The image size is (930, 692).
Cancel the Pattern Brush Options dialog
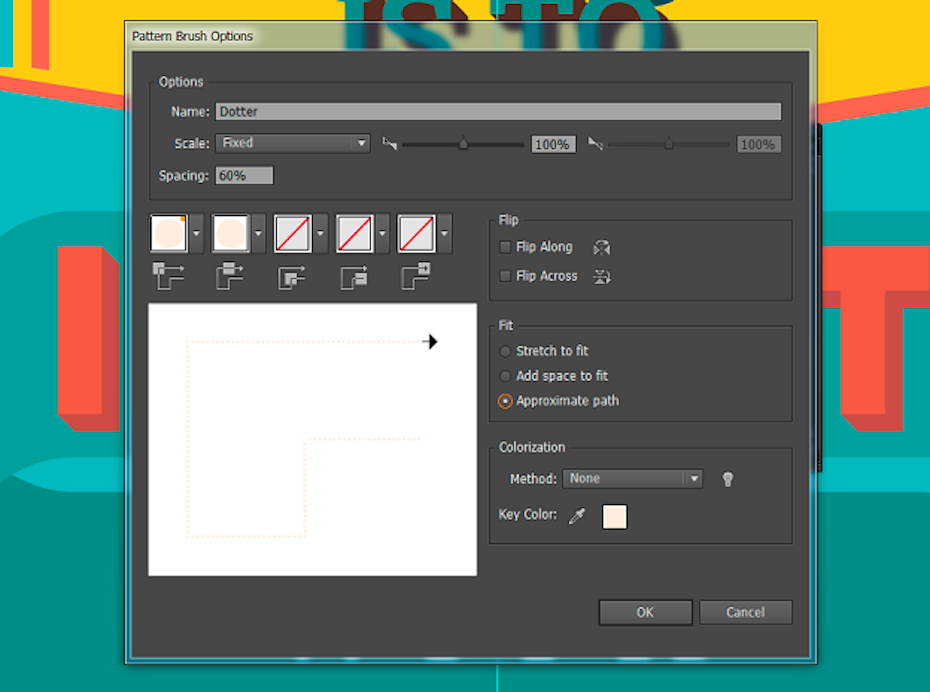tap(745, 612)
